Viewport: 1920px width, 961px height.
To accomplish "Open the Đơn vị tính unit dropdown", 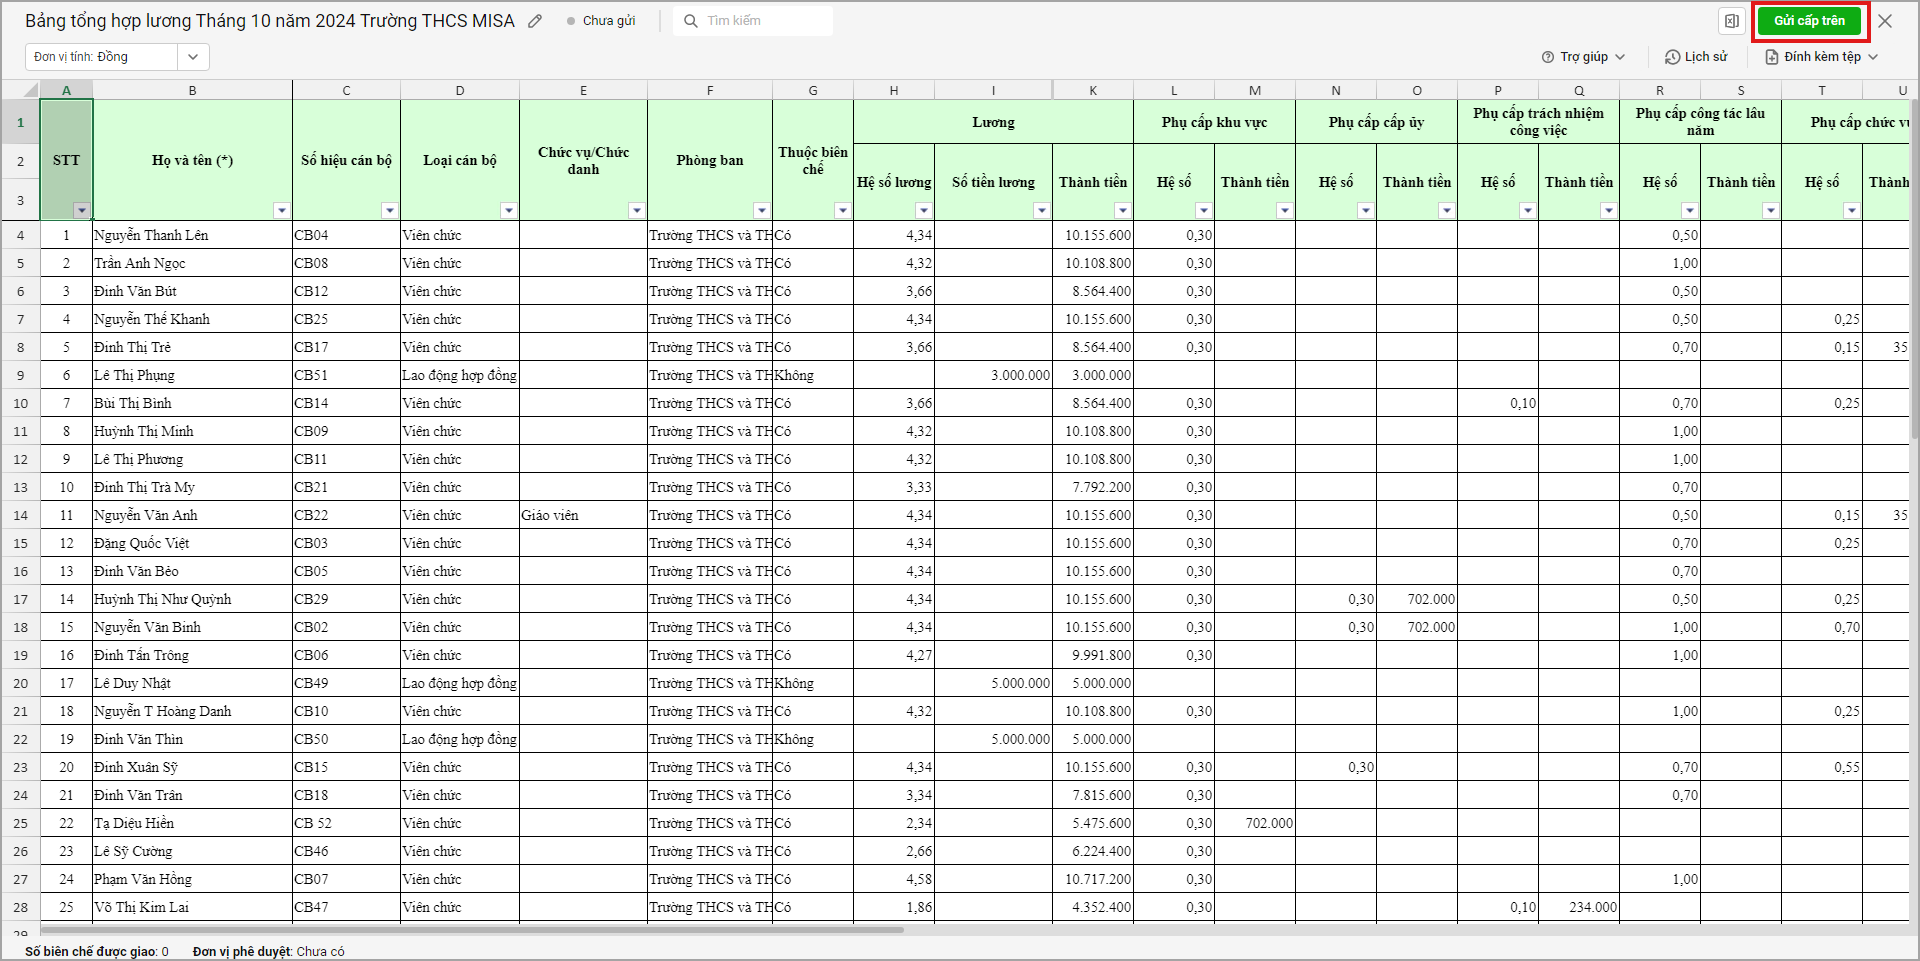I will pos(193,57).
